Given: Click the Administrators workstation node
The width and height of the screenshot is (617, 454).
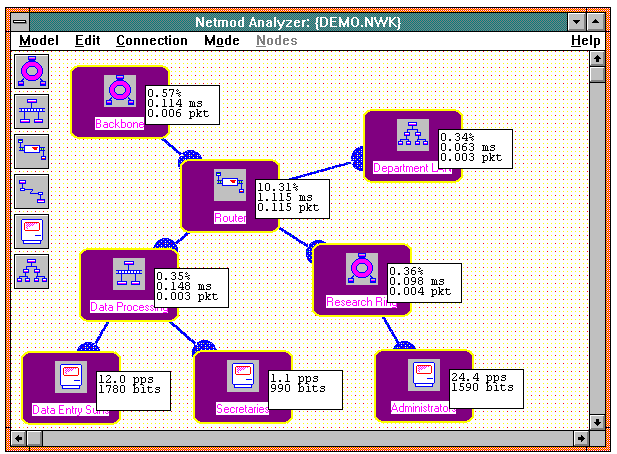Looking at the screenshot, I should point(421,382).
